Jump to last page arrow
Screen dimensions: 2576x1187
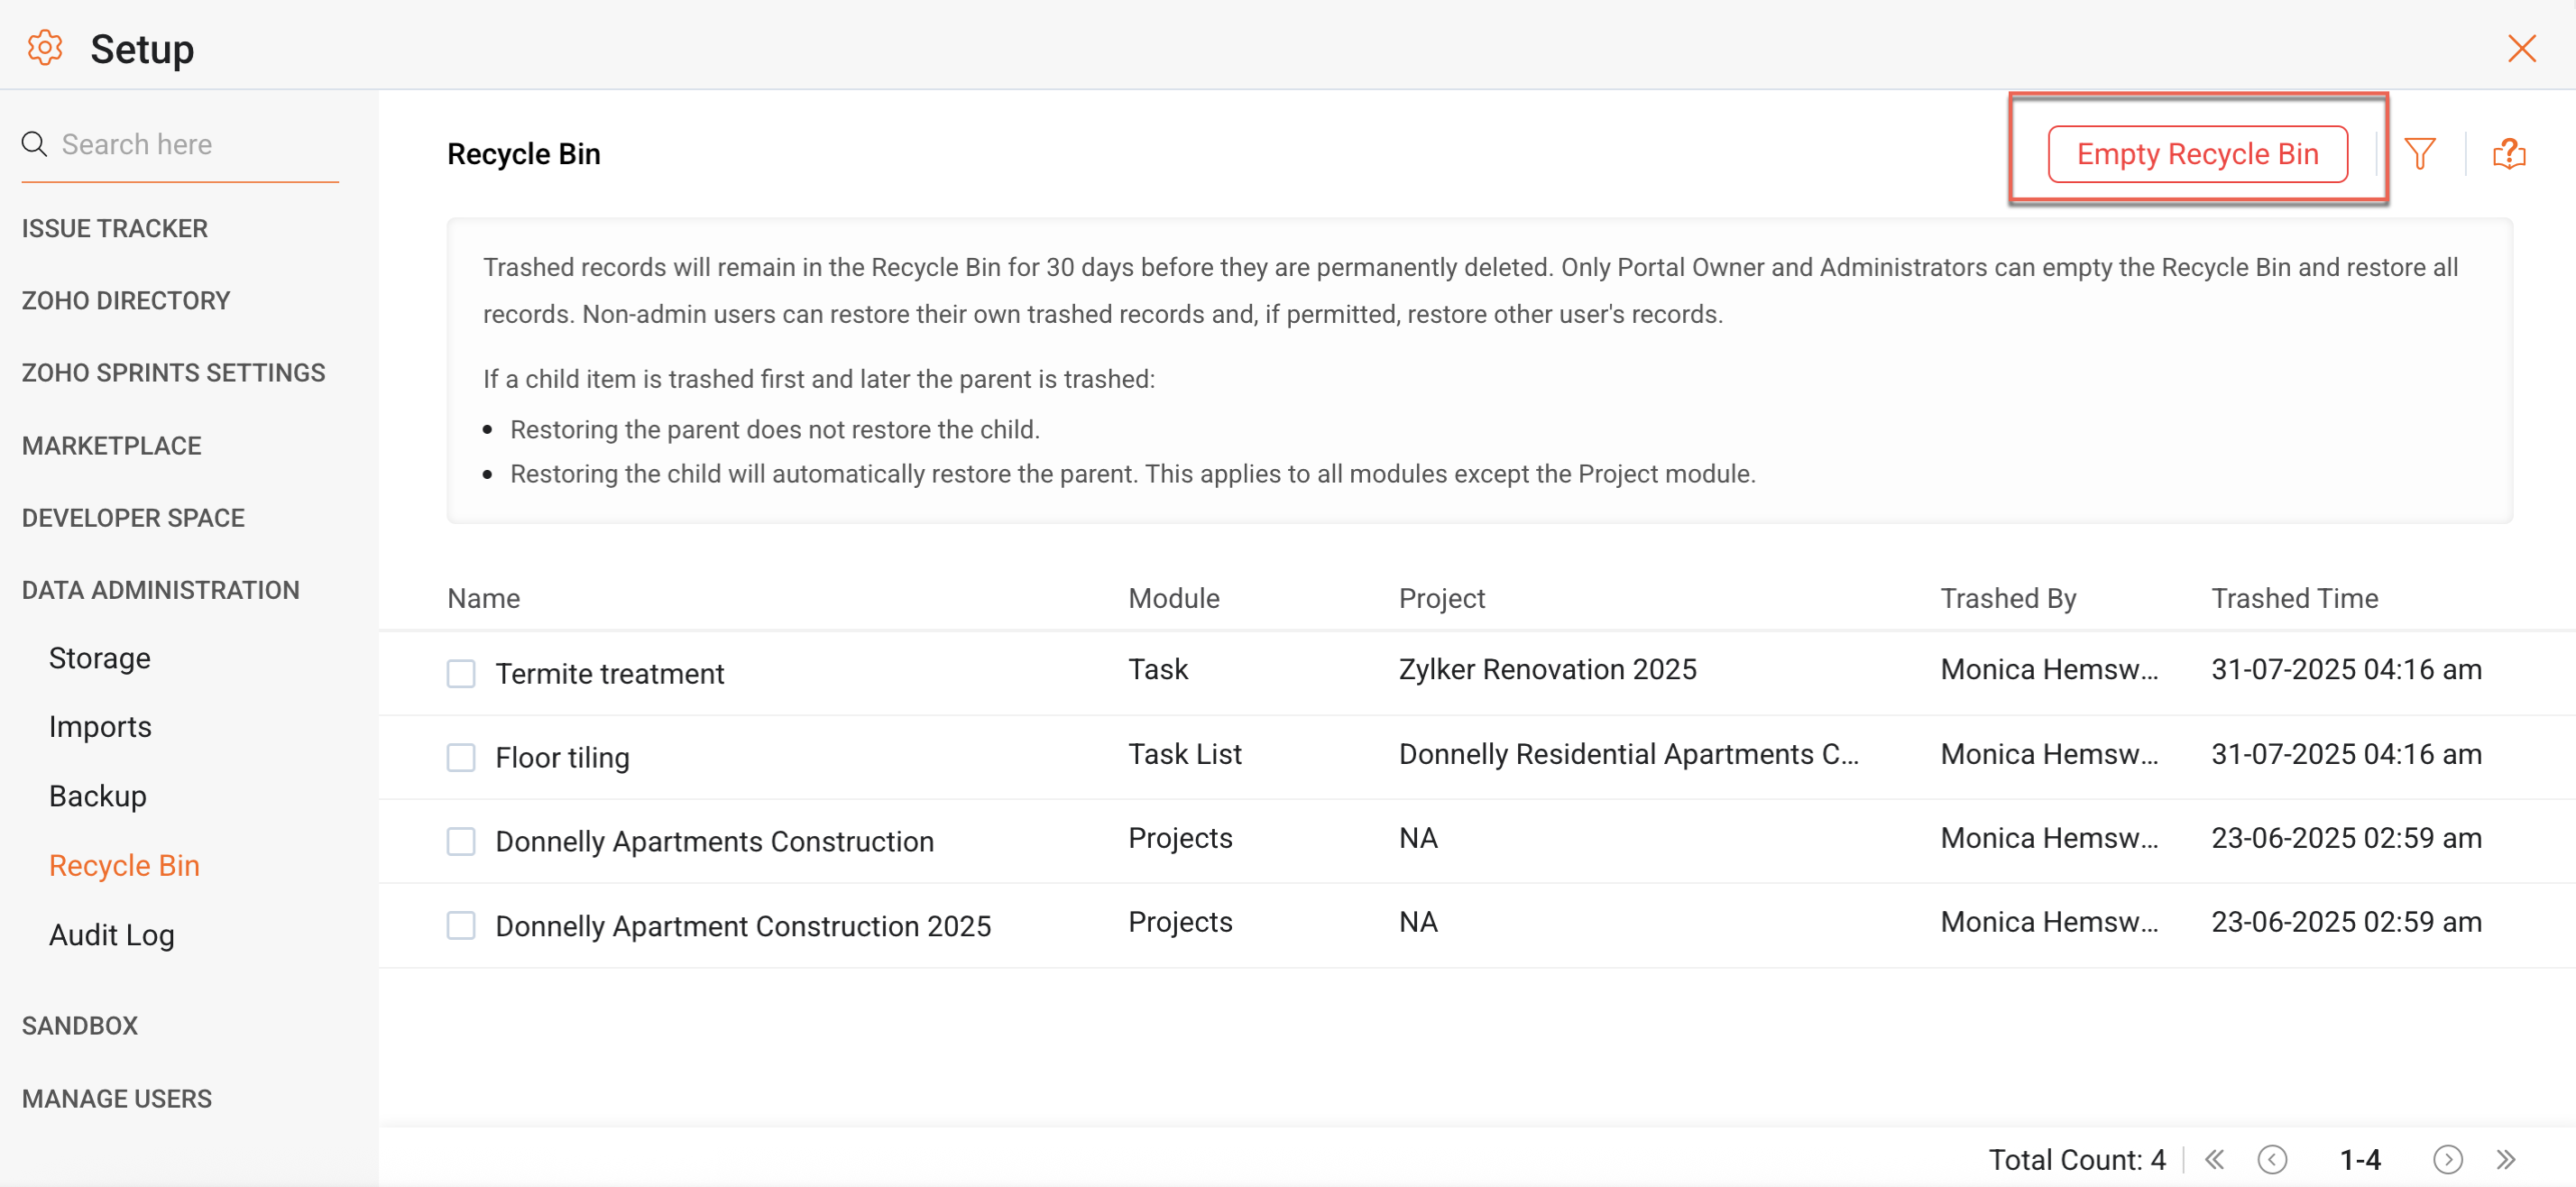[x=2505, y=1159]
